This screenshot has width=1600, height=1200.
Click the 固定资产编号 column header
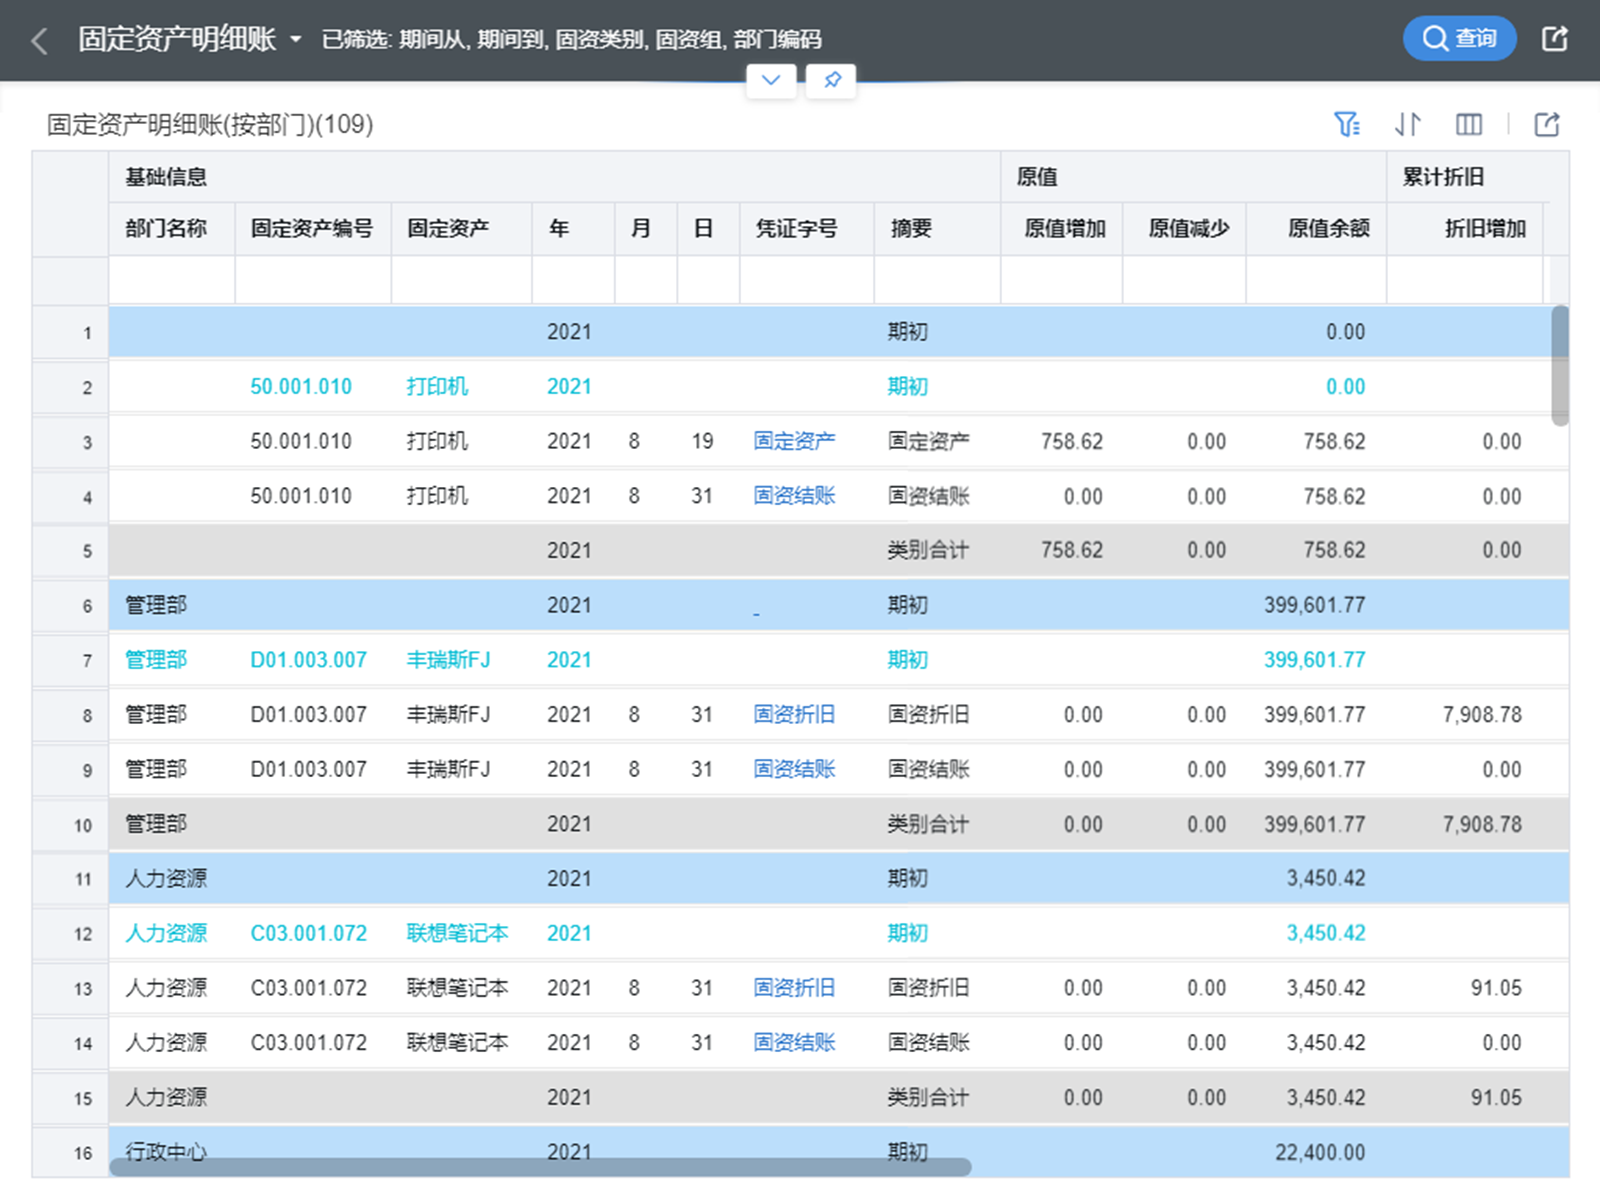coord(313,229)
